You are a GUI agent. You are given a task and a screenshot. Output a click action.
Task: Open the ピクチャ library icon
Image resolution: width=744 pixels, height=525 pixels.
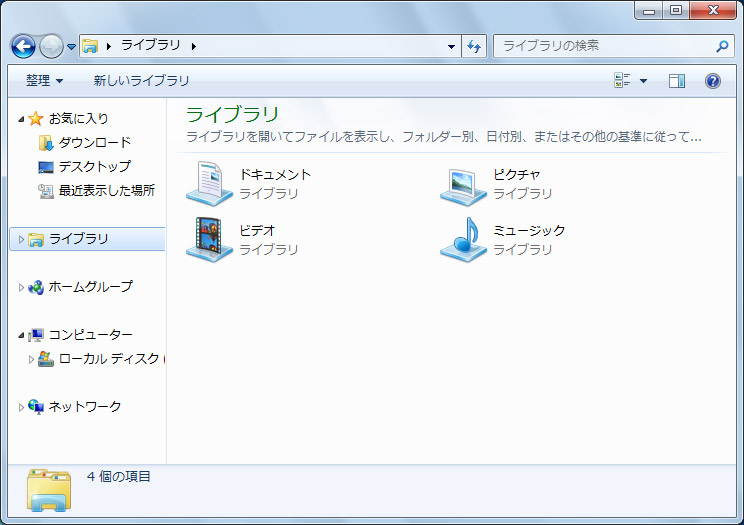pyautogui.click(x=463, y=183)
